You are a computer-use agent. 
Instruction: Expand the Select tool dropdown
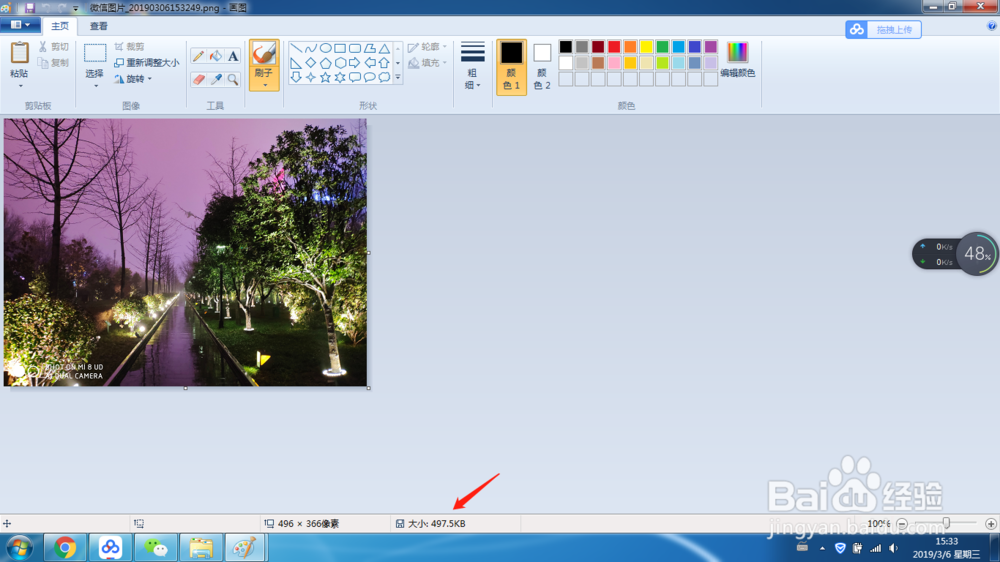pos(95,86)
